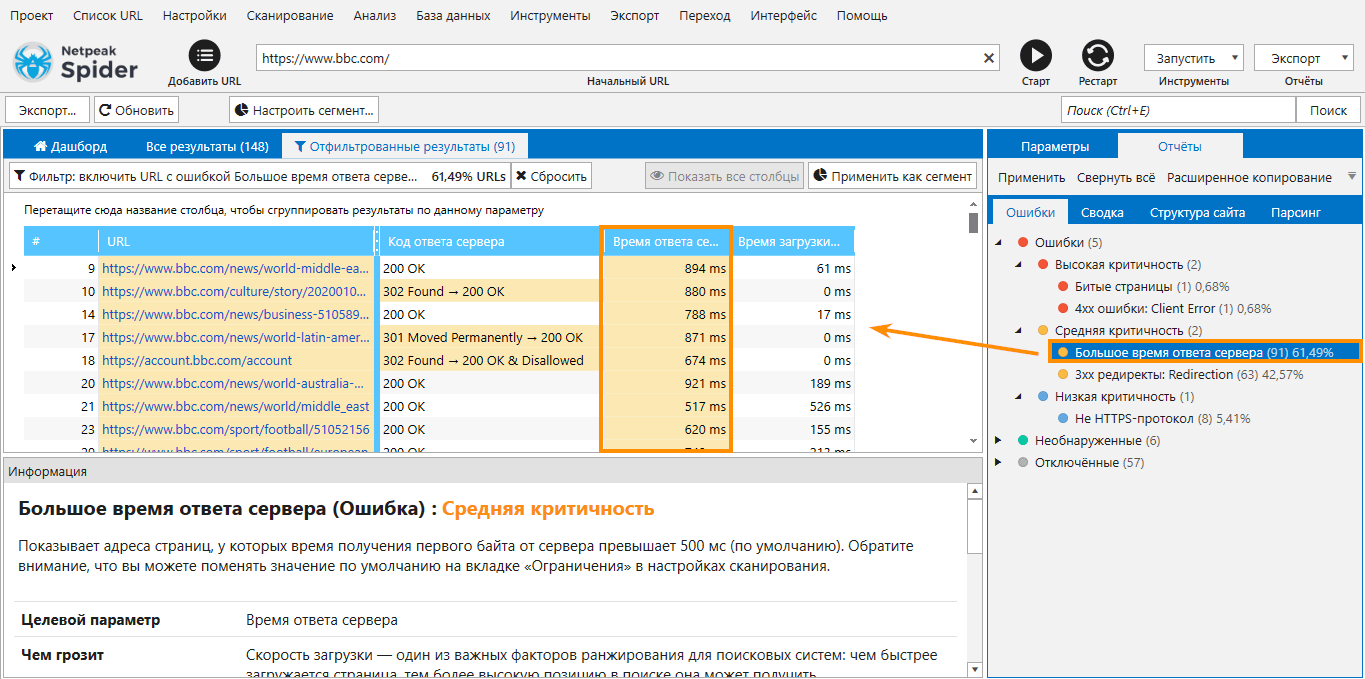Start the crawl with the Старт play icon

point(1036,55)
